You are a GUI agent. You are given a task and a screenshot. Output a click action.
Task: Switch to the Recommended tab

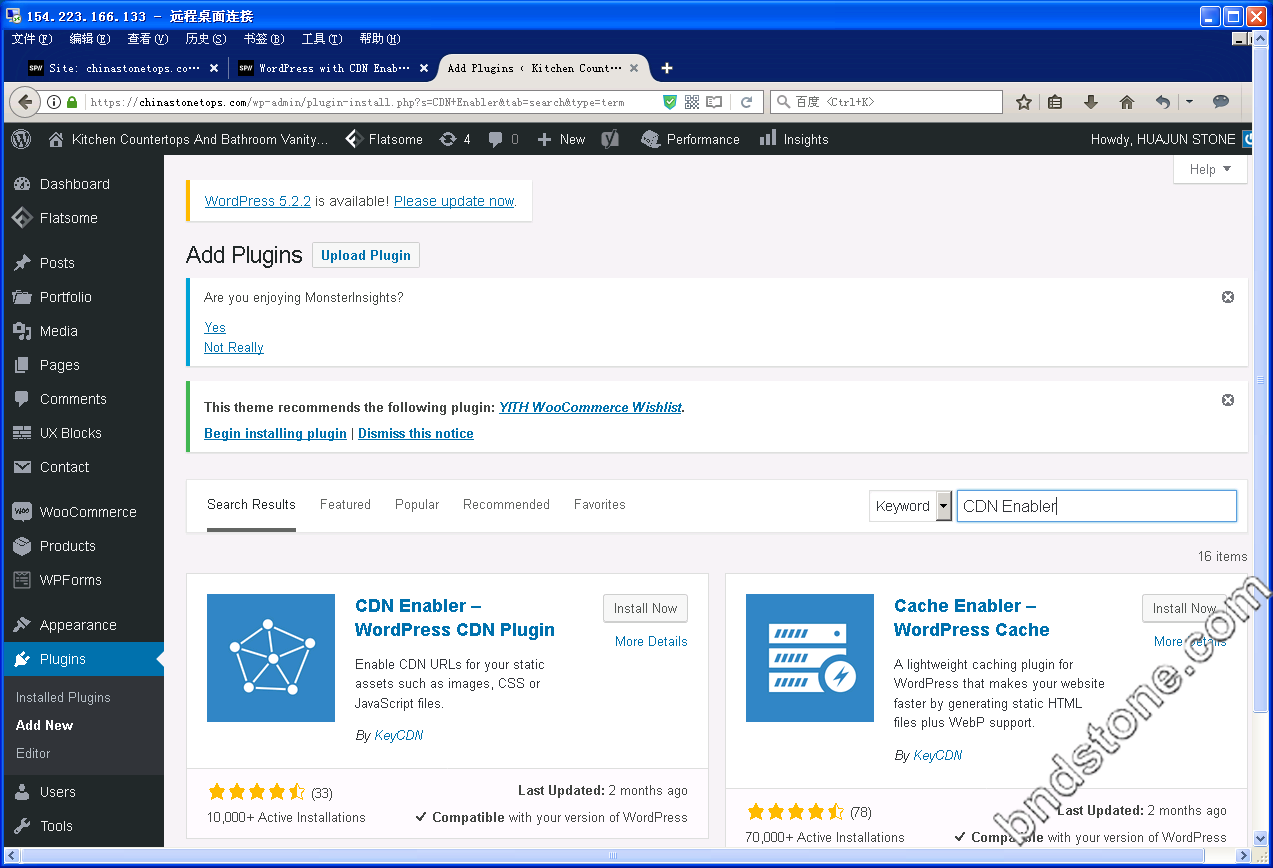pos(506,504)
